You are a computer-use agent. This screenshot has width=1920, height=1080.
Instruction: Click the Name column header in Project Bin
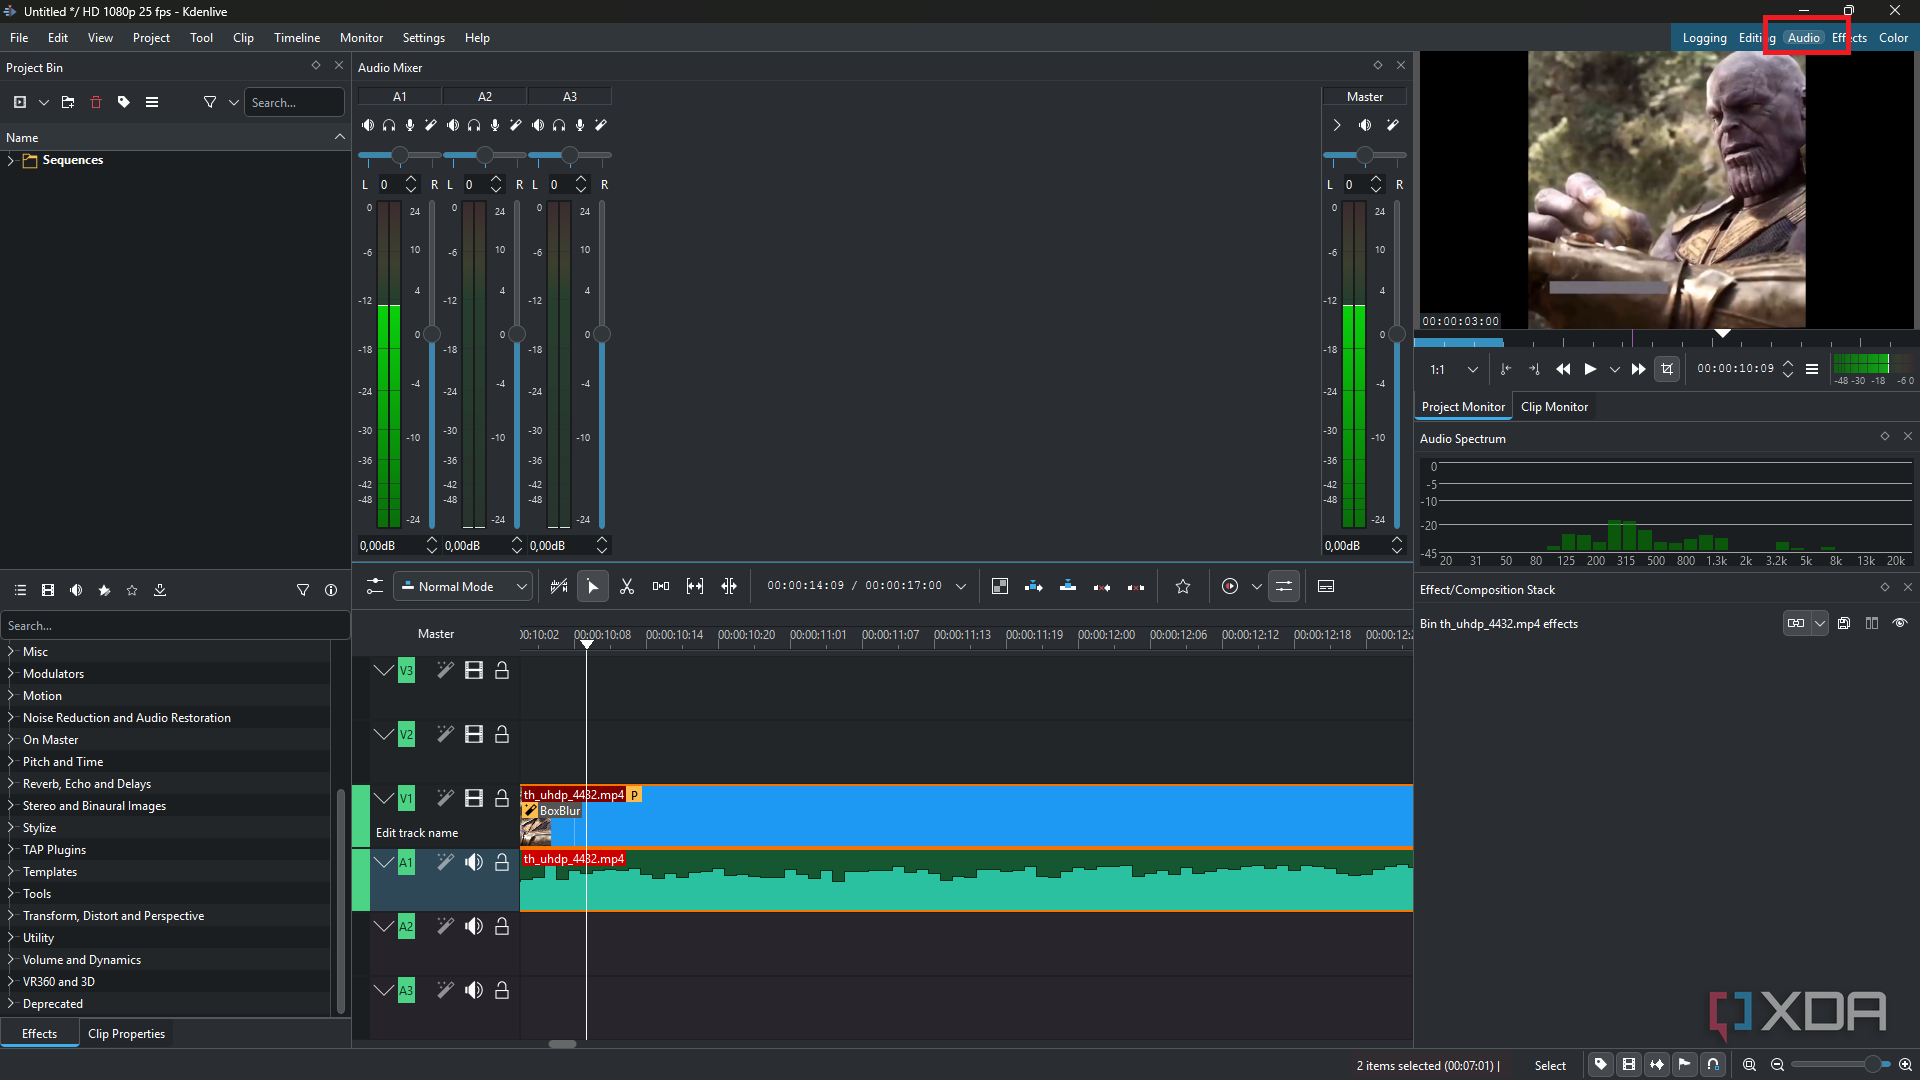174,138
